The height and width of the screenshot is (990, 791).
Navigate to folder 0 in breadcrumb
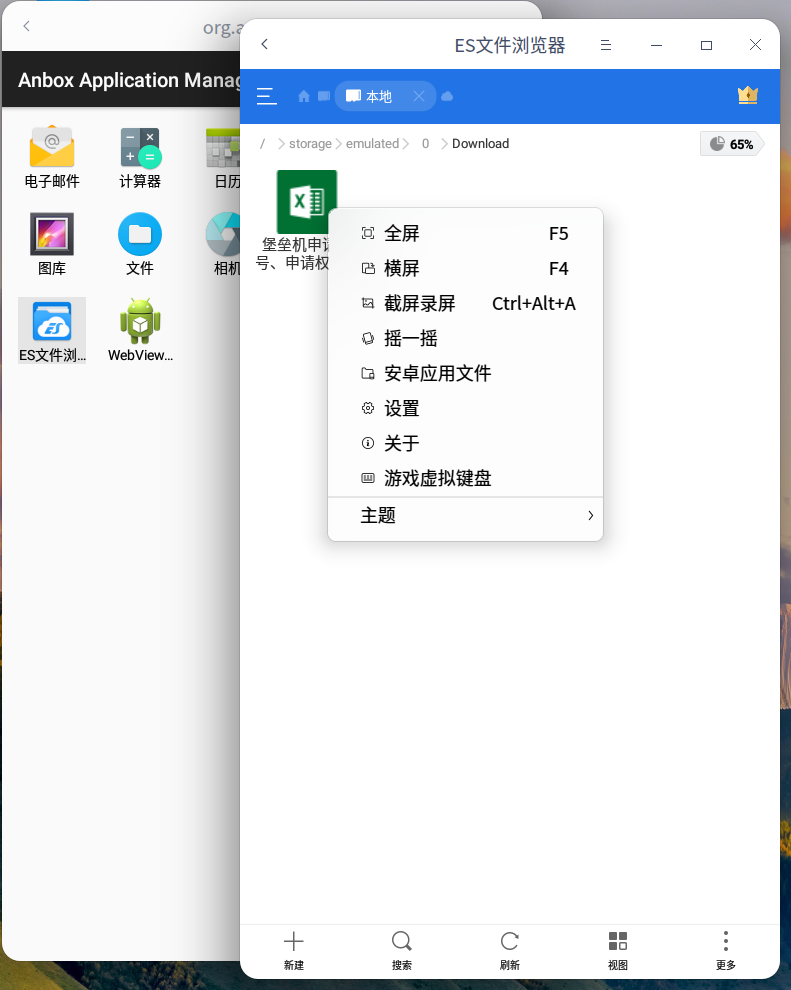[425, 144]
